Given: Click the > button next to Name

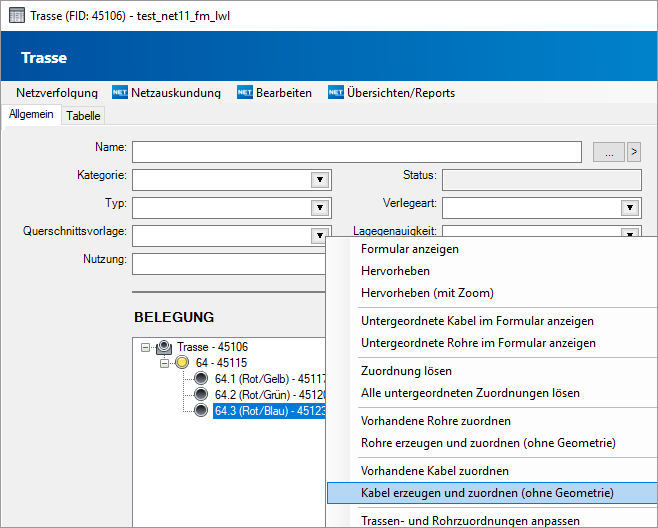Looking at the screenshot, I should (634, 152).
